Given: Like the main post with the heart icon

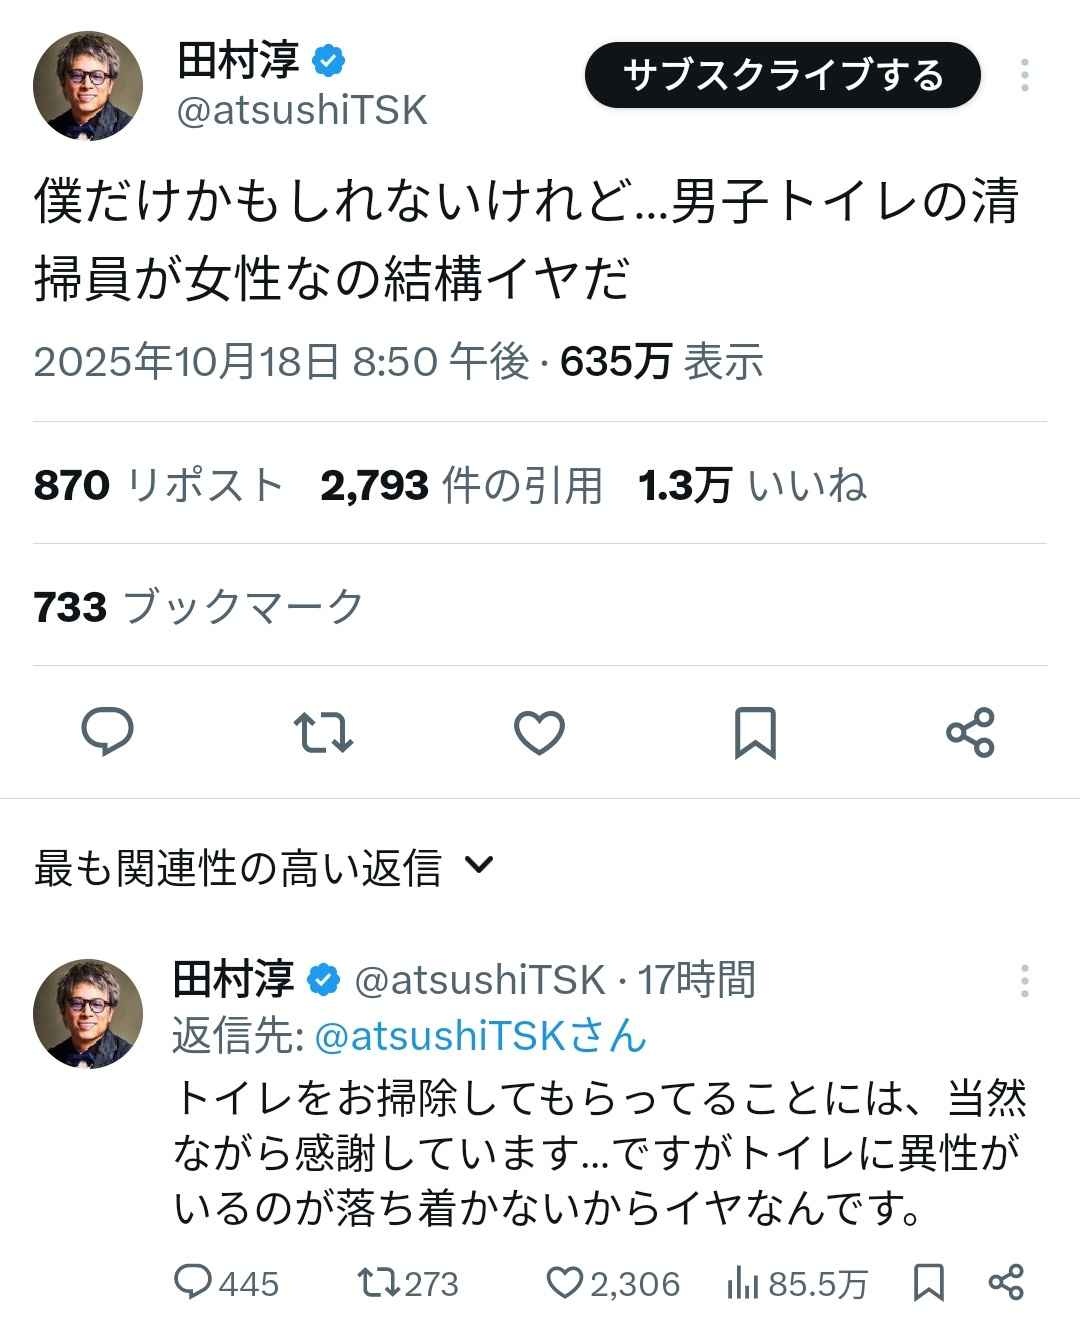Looking at the screenshot, I should pos(539,732).
